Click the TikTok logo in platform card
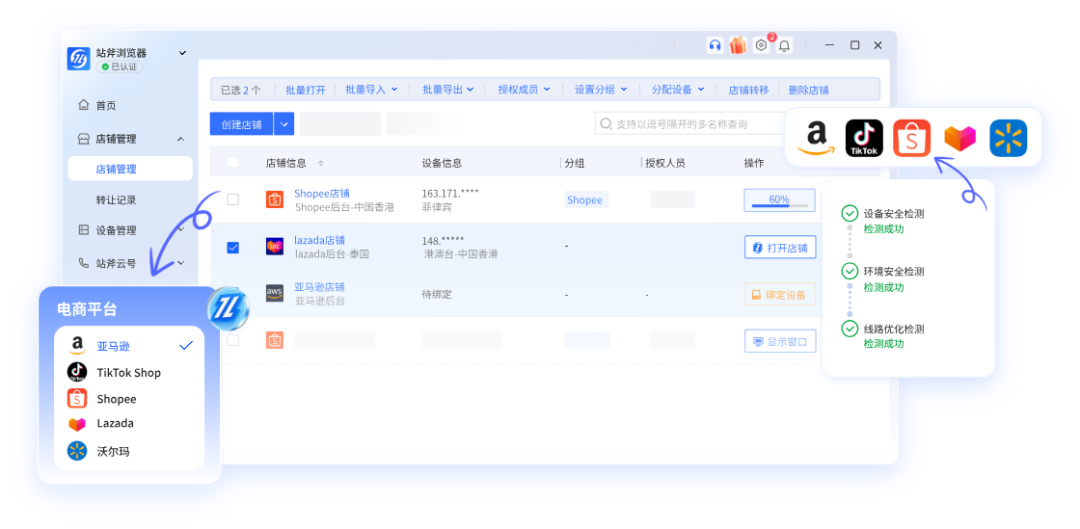1080x529 pixels. 864,138
